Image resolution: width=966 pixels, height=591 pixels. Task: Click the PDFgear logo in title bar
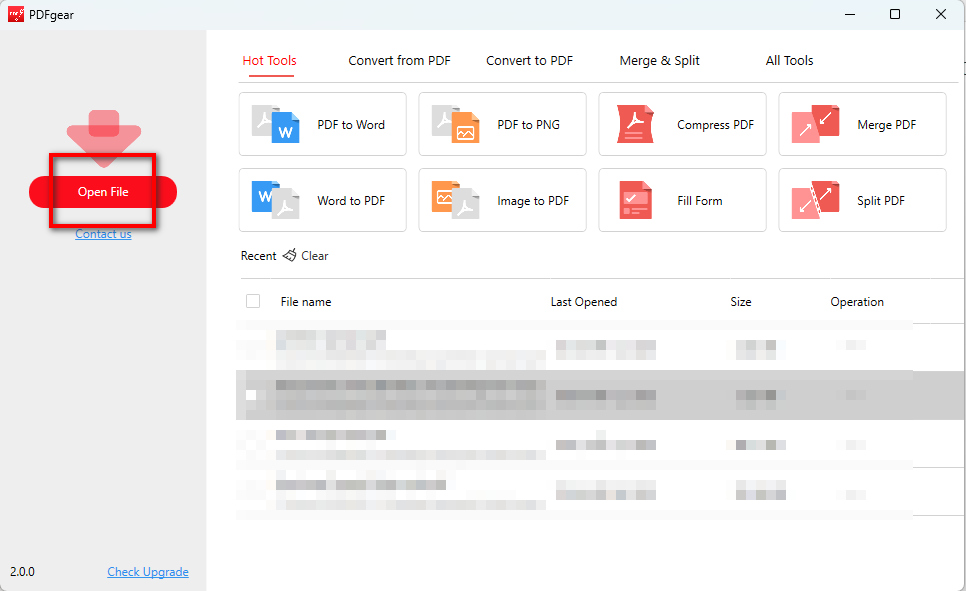pos(16,14)
